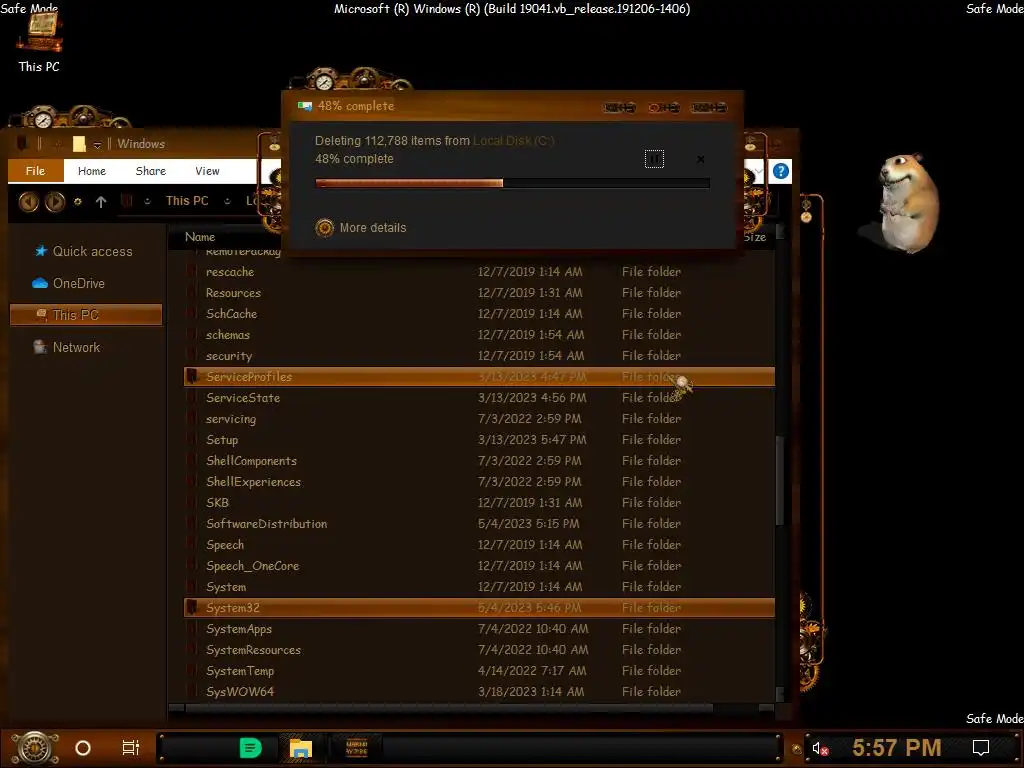1024x768 pixels.
Task: Go up one folder level
Action: click(x=101, y=201)
